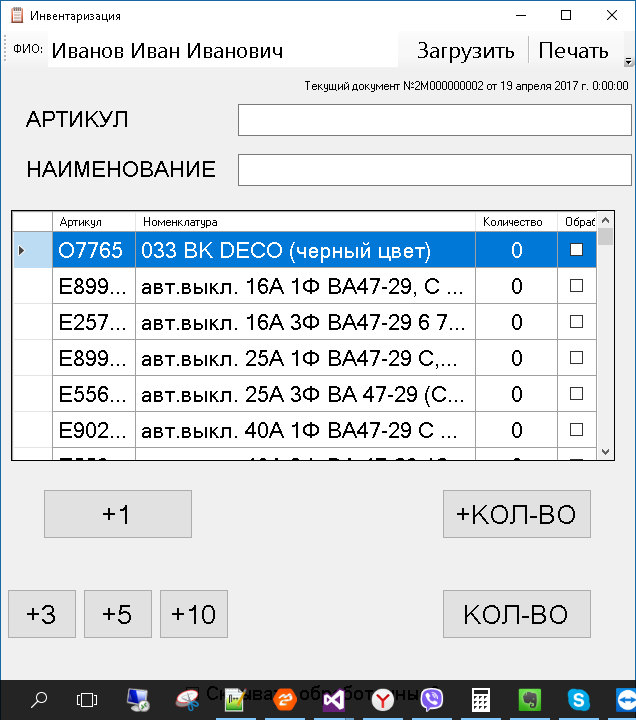Viewport: 636px width, 720px height.
Task: Expand the toolbar overflow arrow near Печать
Action: point(628,61)
